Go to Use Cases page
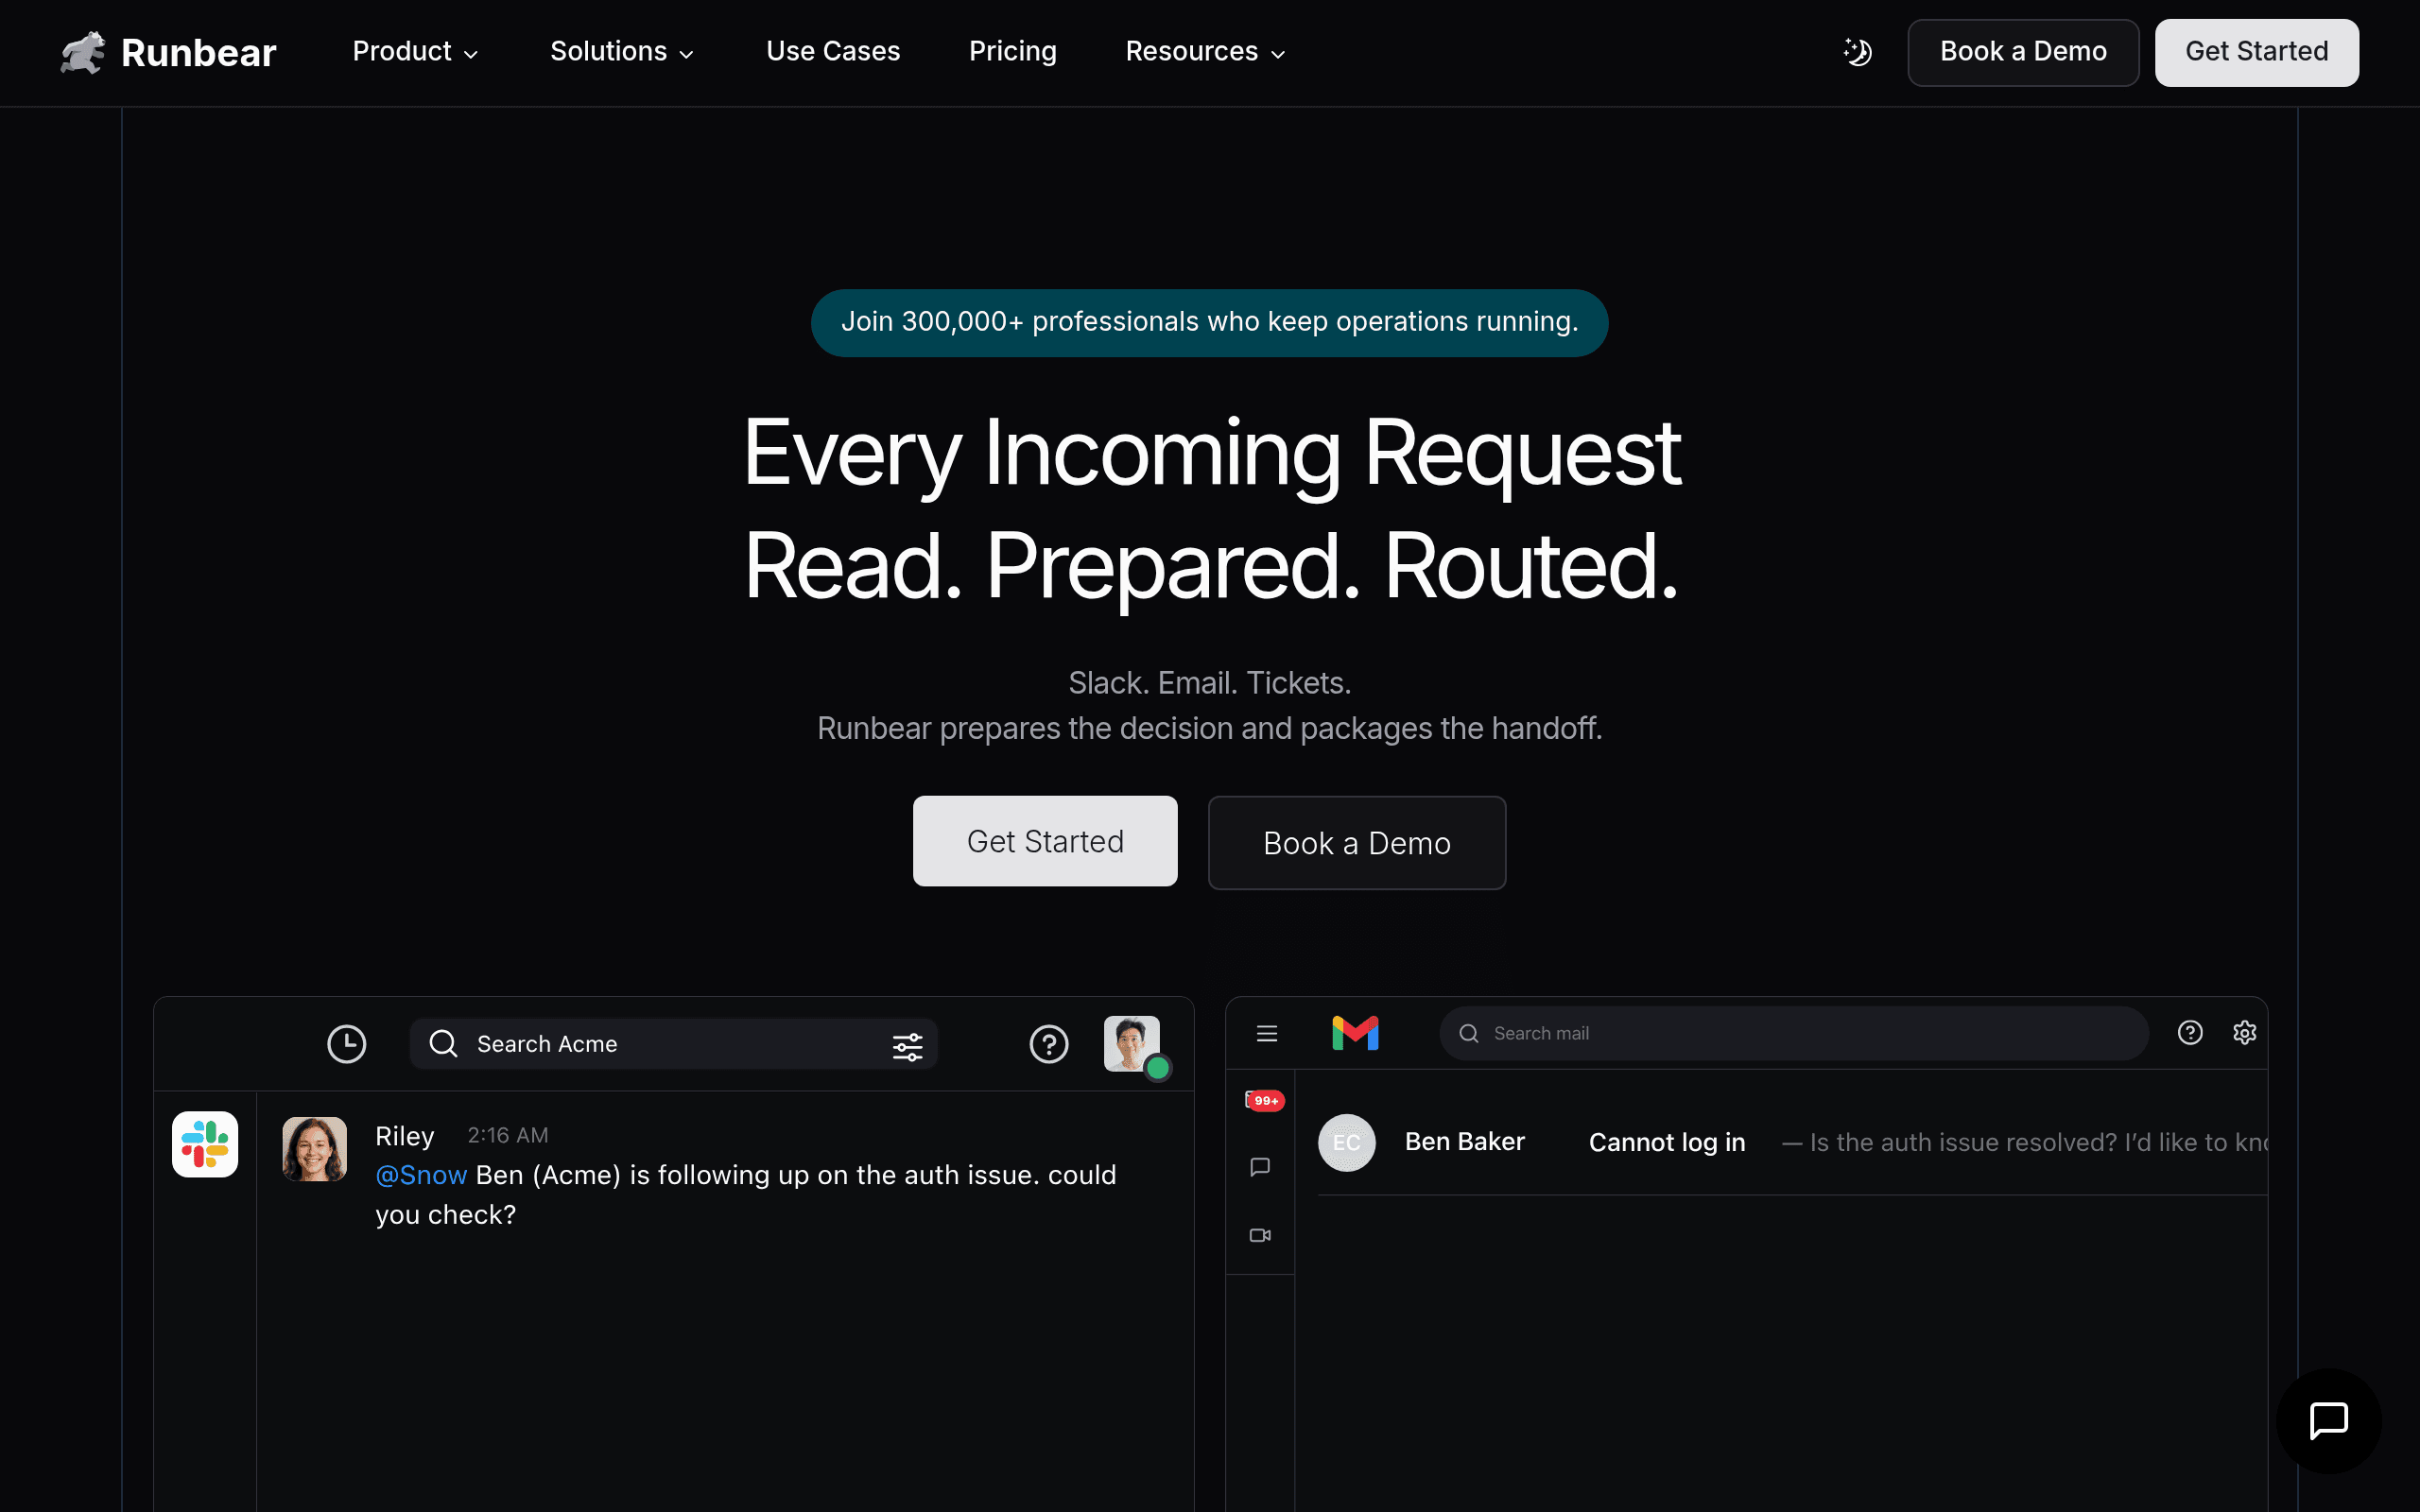 833,52
